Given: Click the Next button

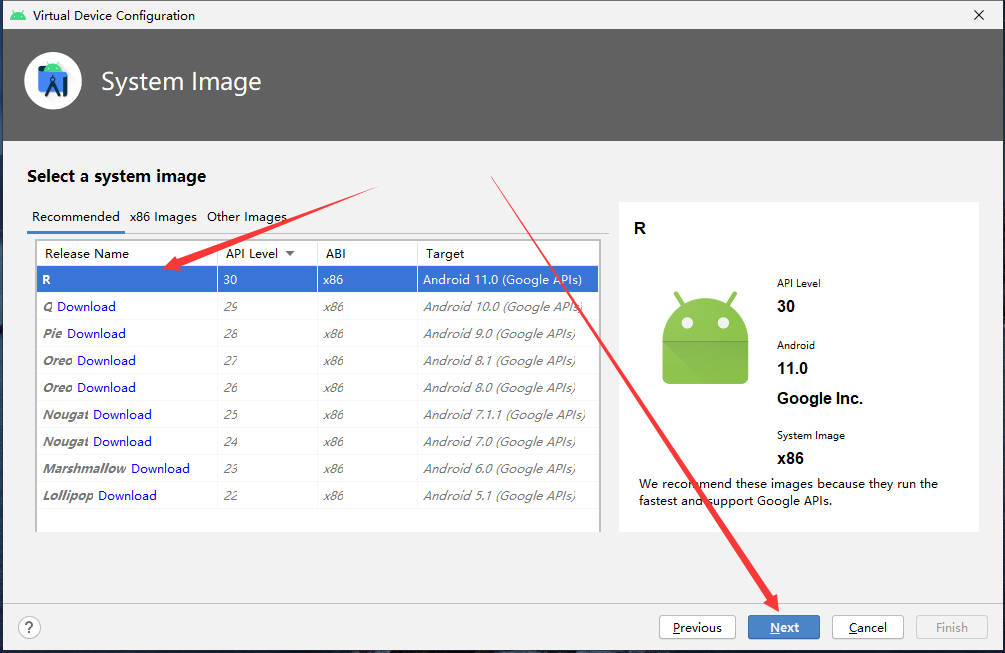Looking at the screenshot, I should coord(784,627).
